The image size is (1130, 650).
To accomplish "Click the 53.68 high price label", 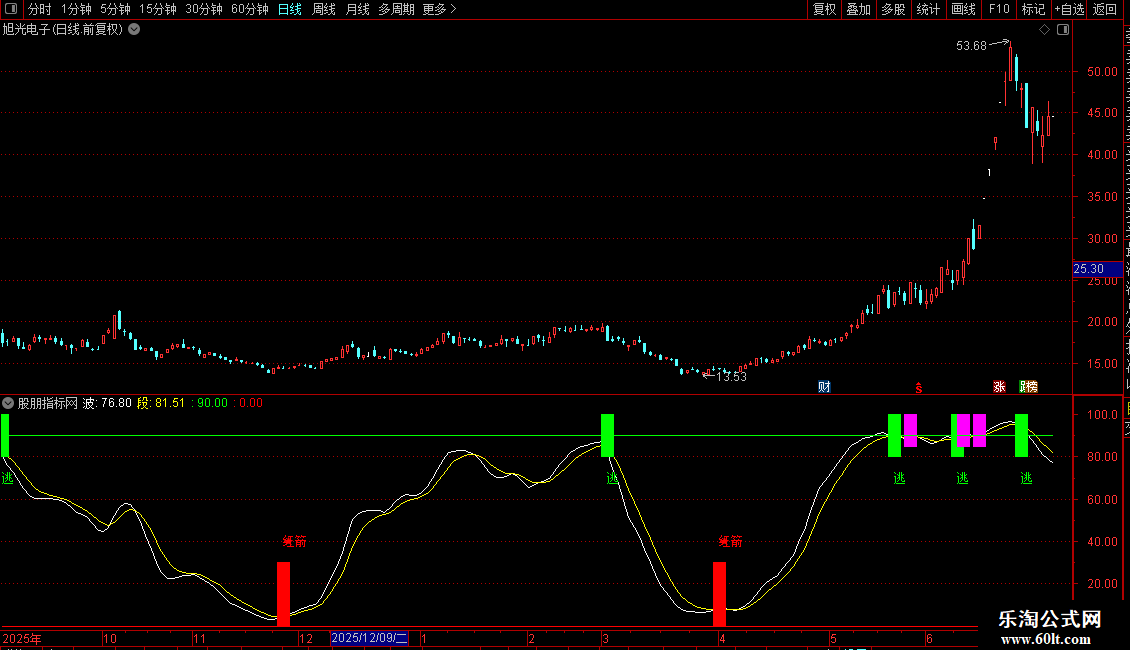I will pos(971,46).
